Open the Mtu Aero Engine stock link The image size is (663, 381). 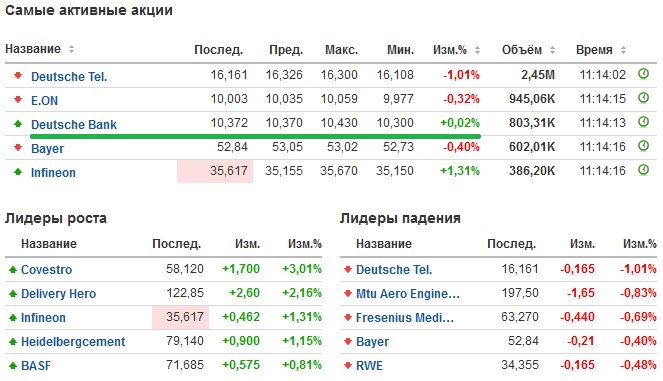408,293
